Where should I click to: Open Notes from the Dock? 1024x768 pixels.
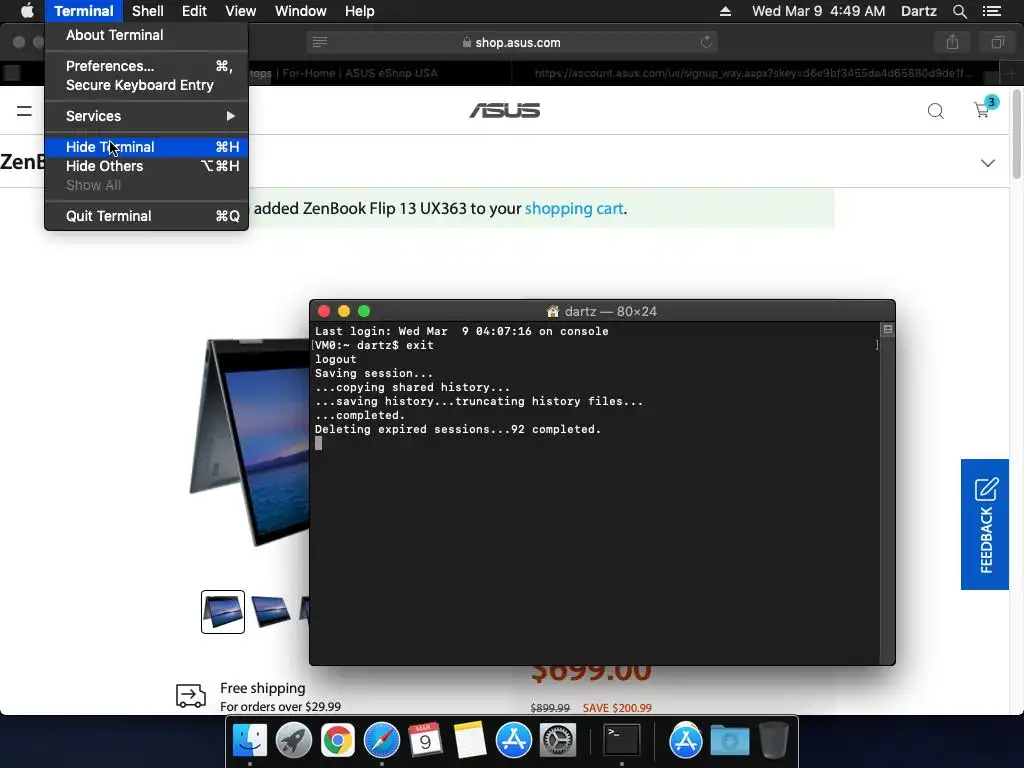(470, 741)
